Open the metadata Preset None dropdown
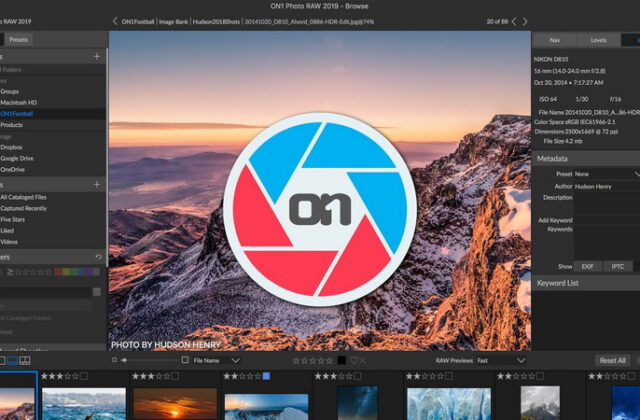 click(607, 174)
